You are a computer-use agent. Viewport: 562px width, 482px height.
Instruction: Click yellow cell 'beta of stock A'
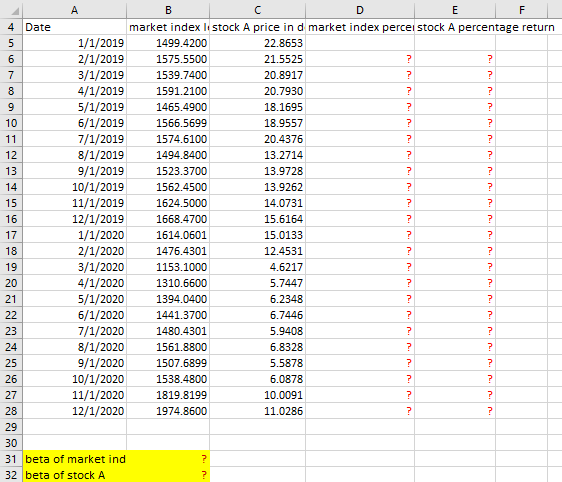tap(74, 474)
